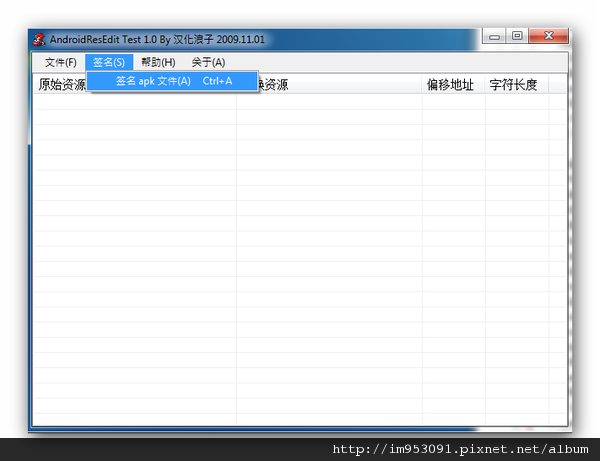Screen dimensions: 600x461
Task: Click the AndroidResEdit app icon in title bar
Action: [x=39, y=39]
